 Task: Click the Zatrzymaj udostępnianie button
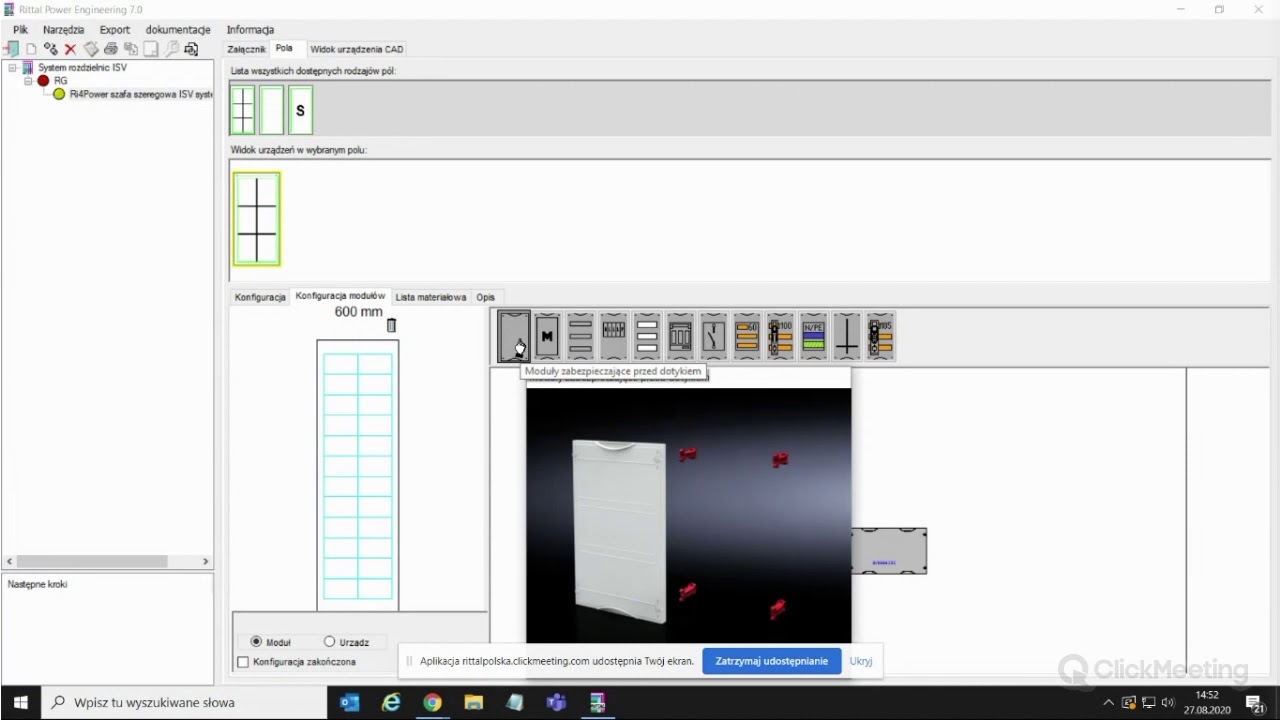[x=772, y=661]
